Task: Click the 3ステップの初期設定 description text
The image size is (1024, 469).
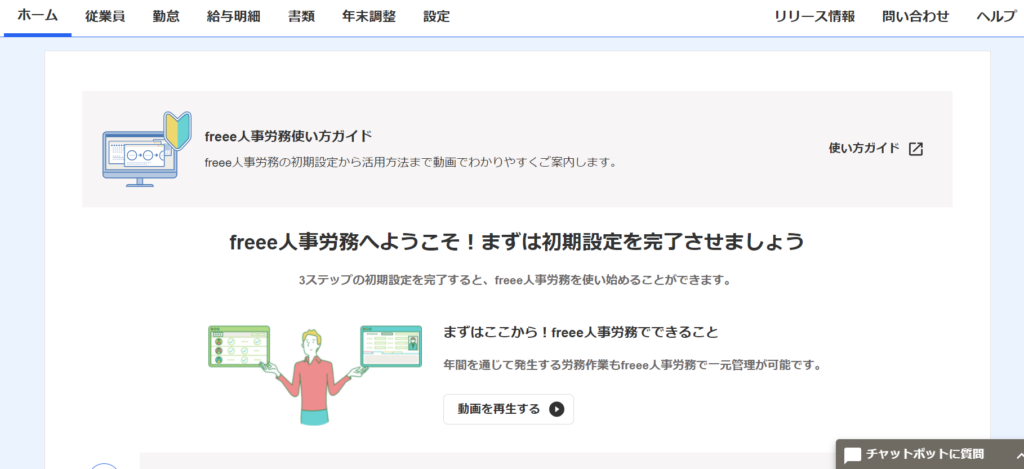Action: coord(515,280)
